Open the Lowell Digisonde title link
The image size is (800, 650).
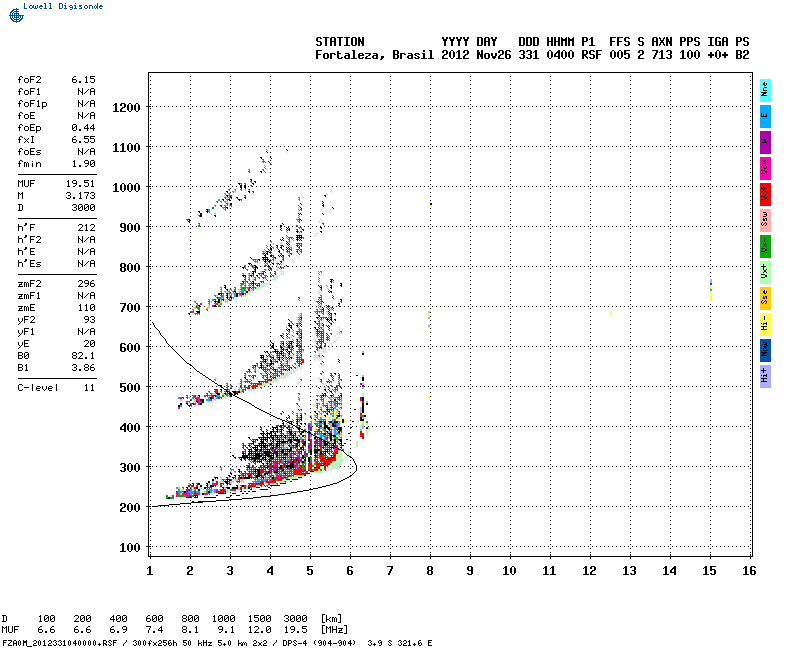click(63, 6)
